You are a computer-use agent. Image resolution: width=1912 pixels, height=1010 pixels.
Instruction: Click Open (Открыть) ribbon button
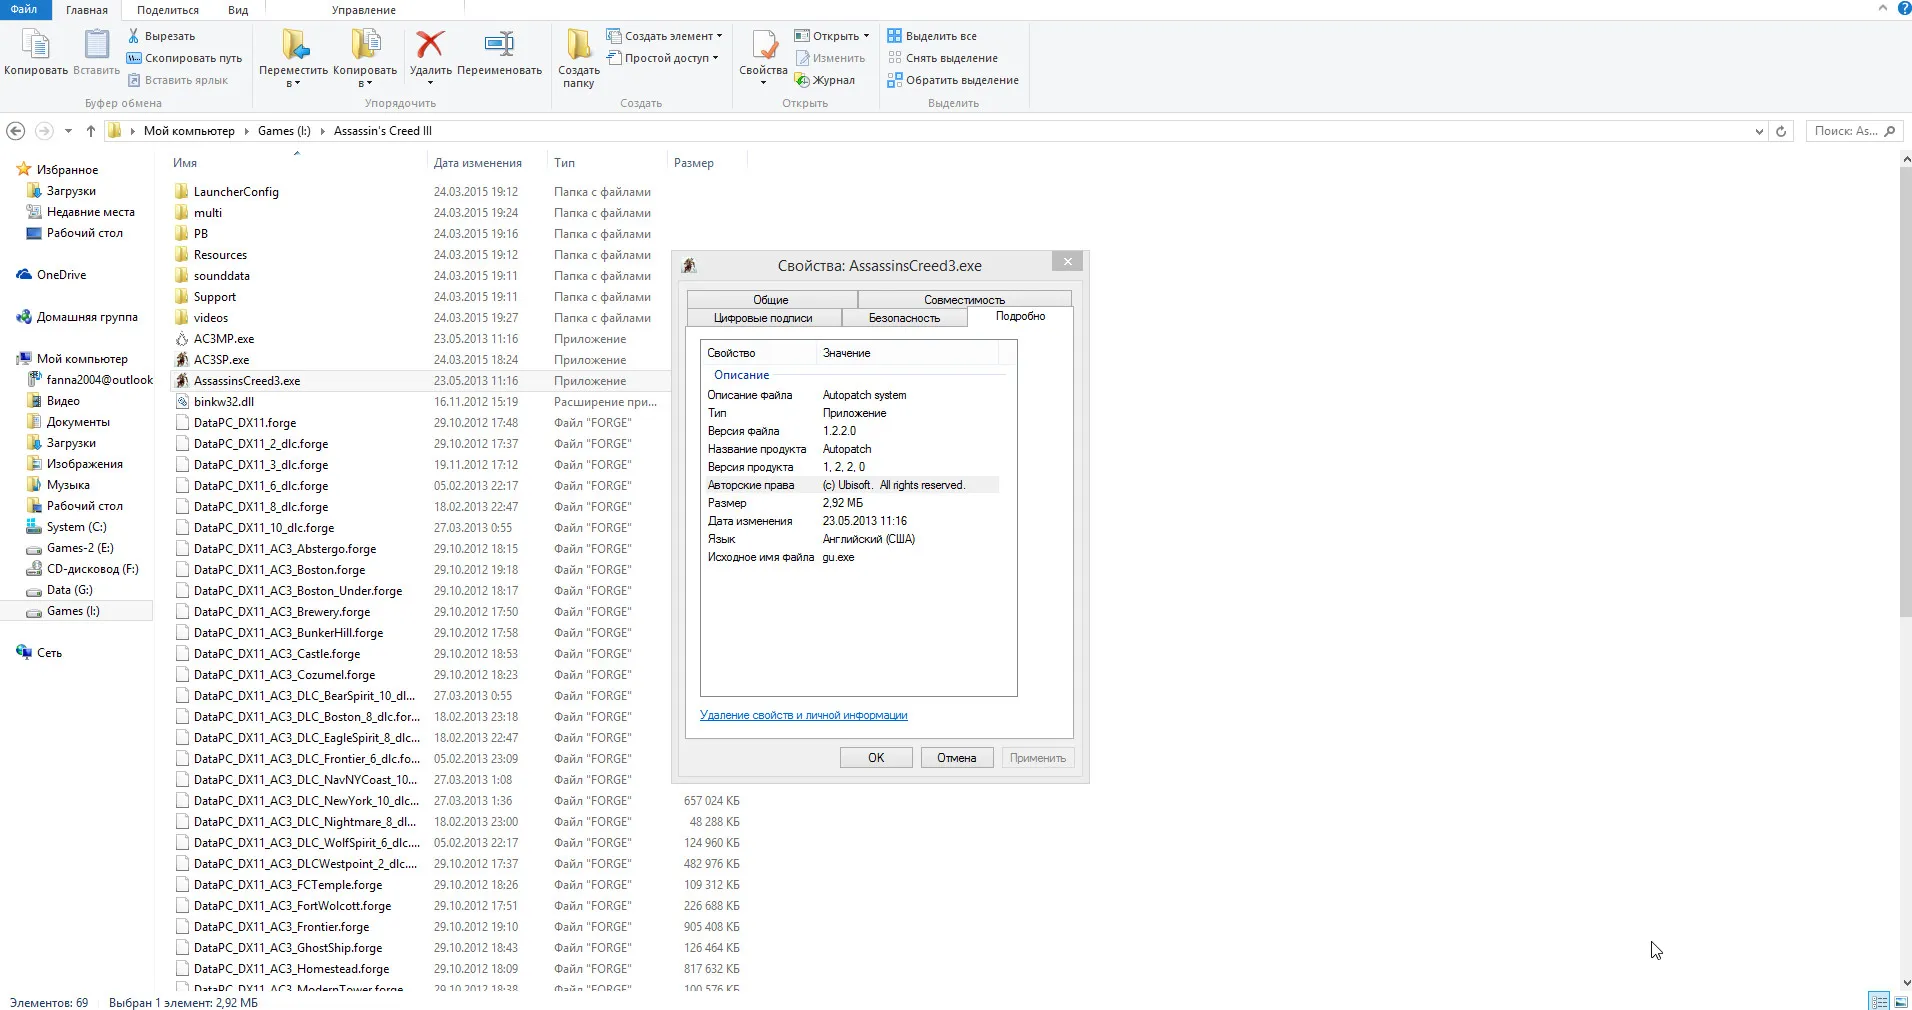click(831, 36)
